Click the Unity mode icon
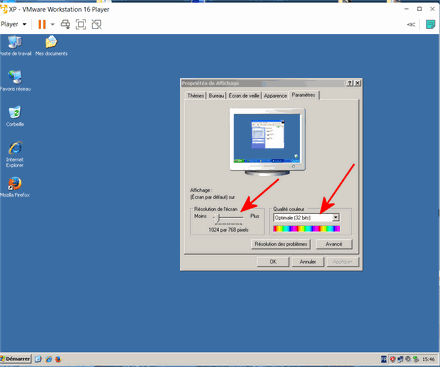Screen dimensions: 440x367 [x=96, y=24]
